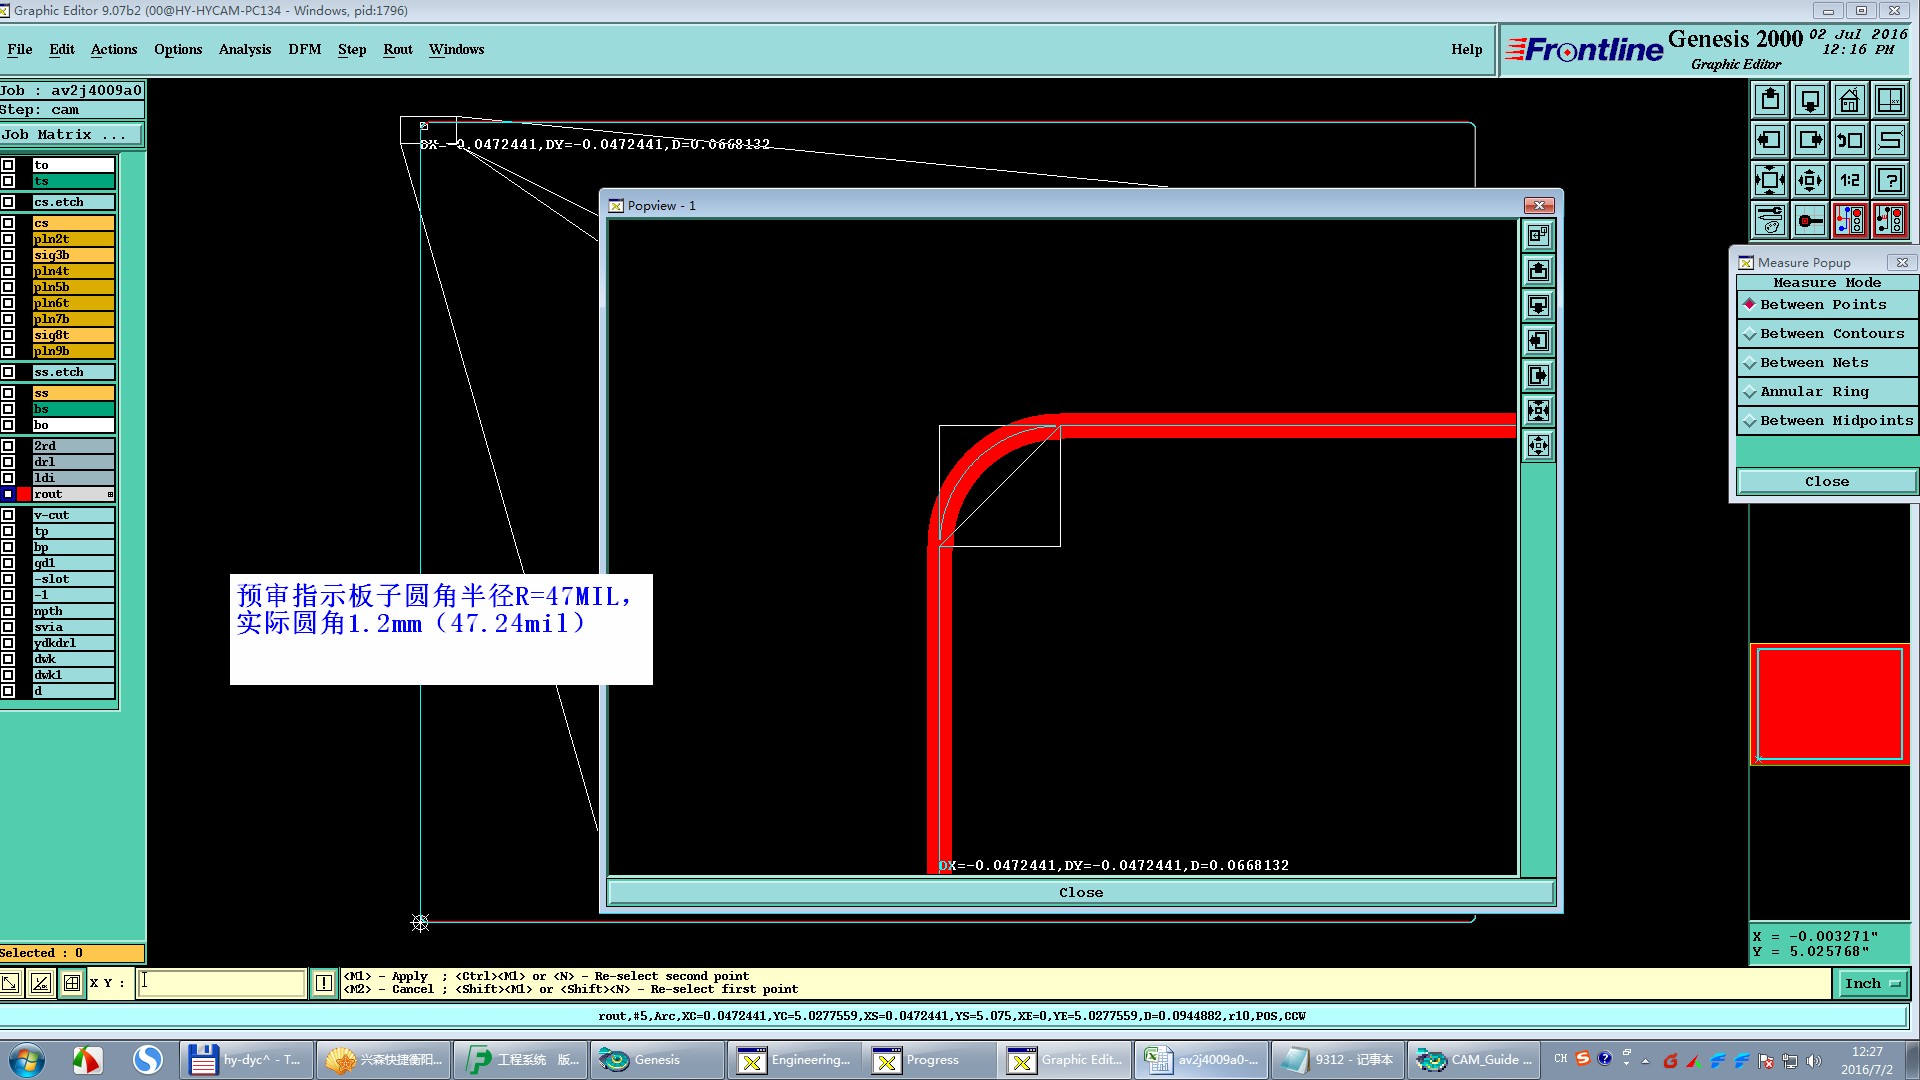
Task: Click the diagonal arrow coordinate mode icon
Action: pyautogui.click(x=10, y=983)
